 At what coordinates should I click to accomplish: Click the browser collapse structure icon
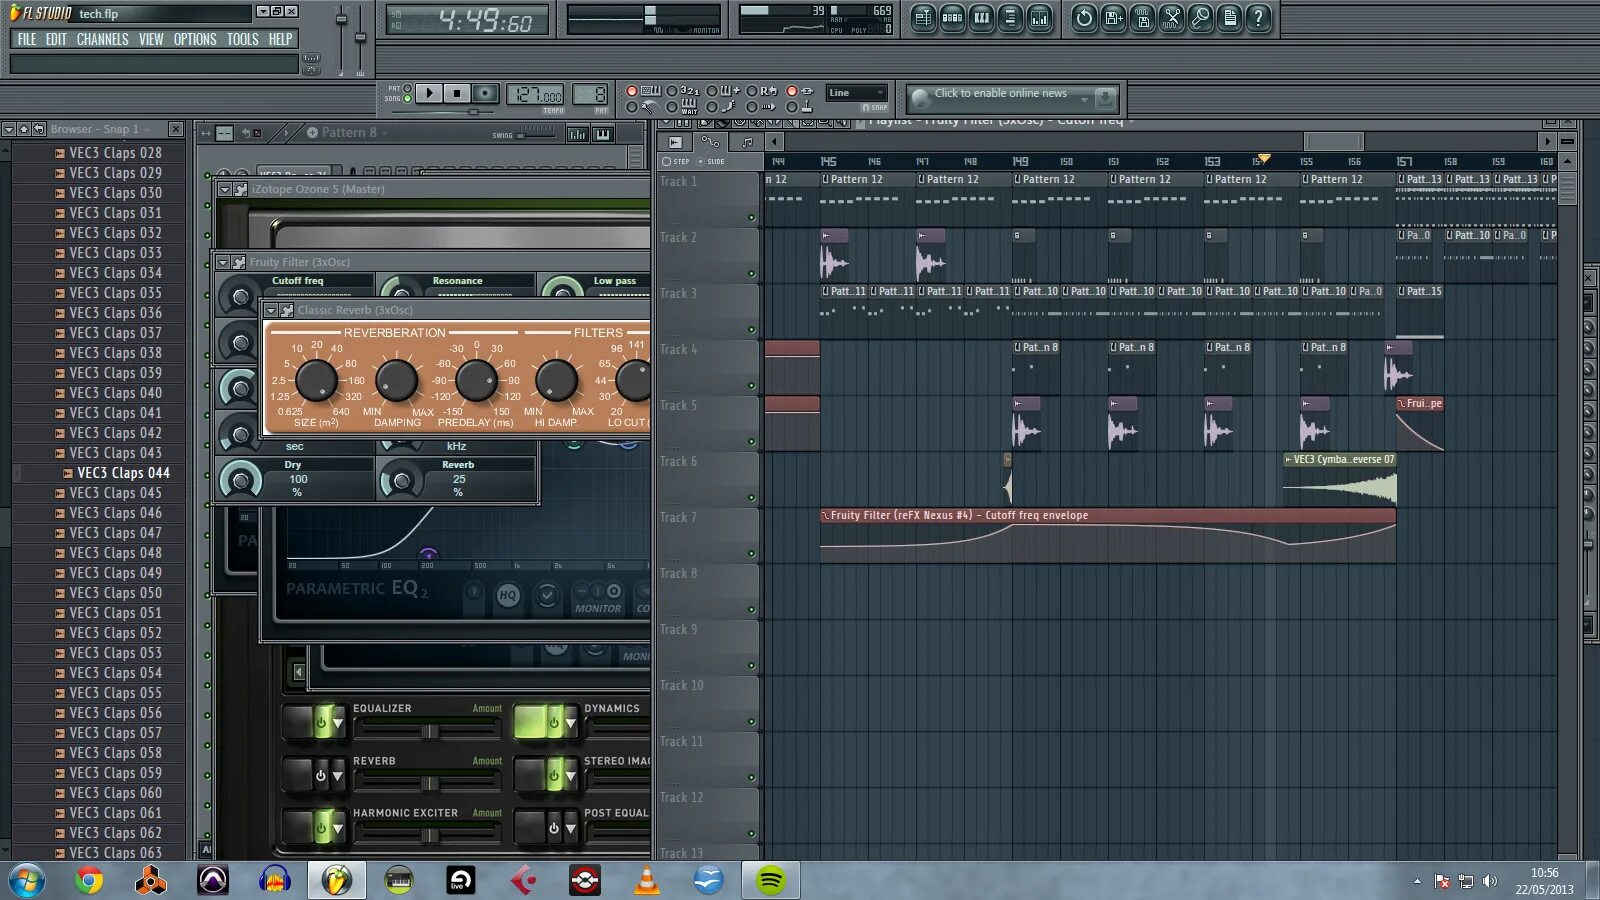tap(23, 129)
